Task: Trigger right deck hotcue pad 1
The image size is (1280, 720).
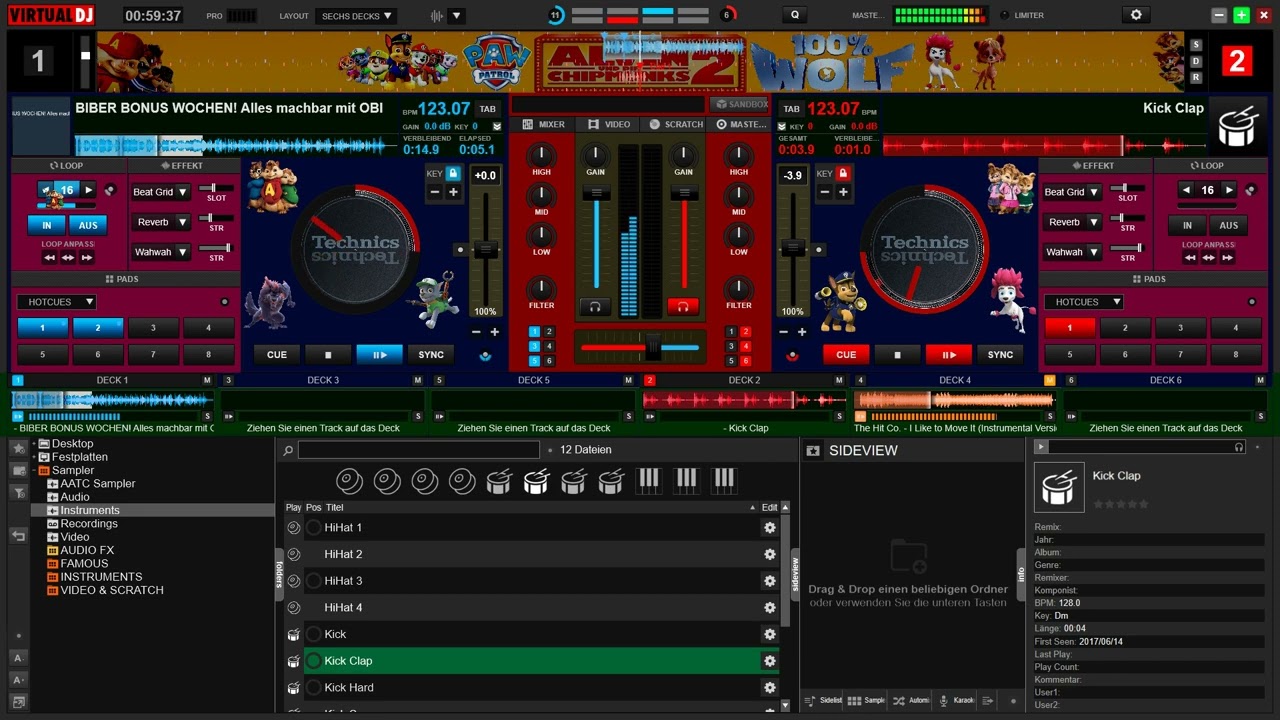Action: [1069, 328]
